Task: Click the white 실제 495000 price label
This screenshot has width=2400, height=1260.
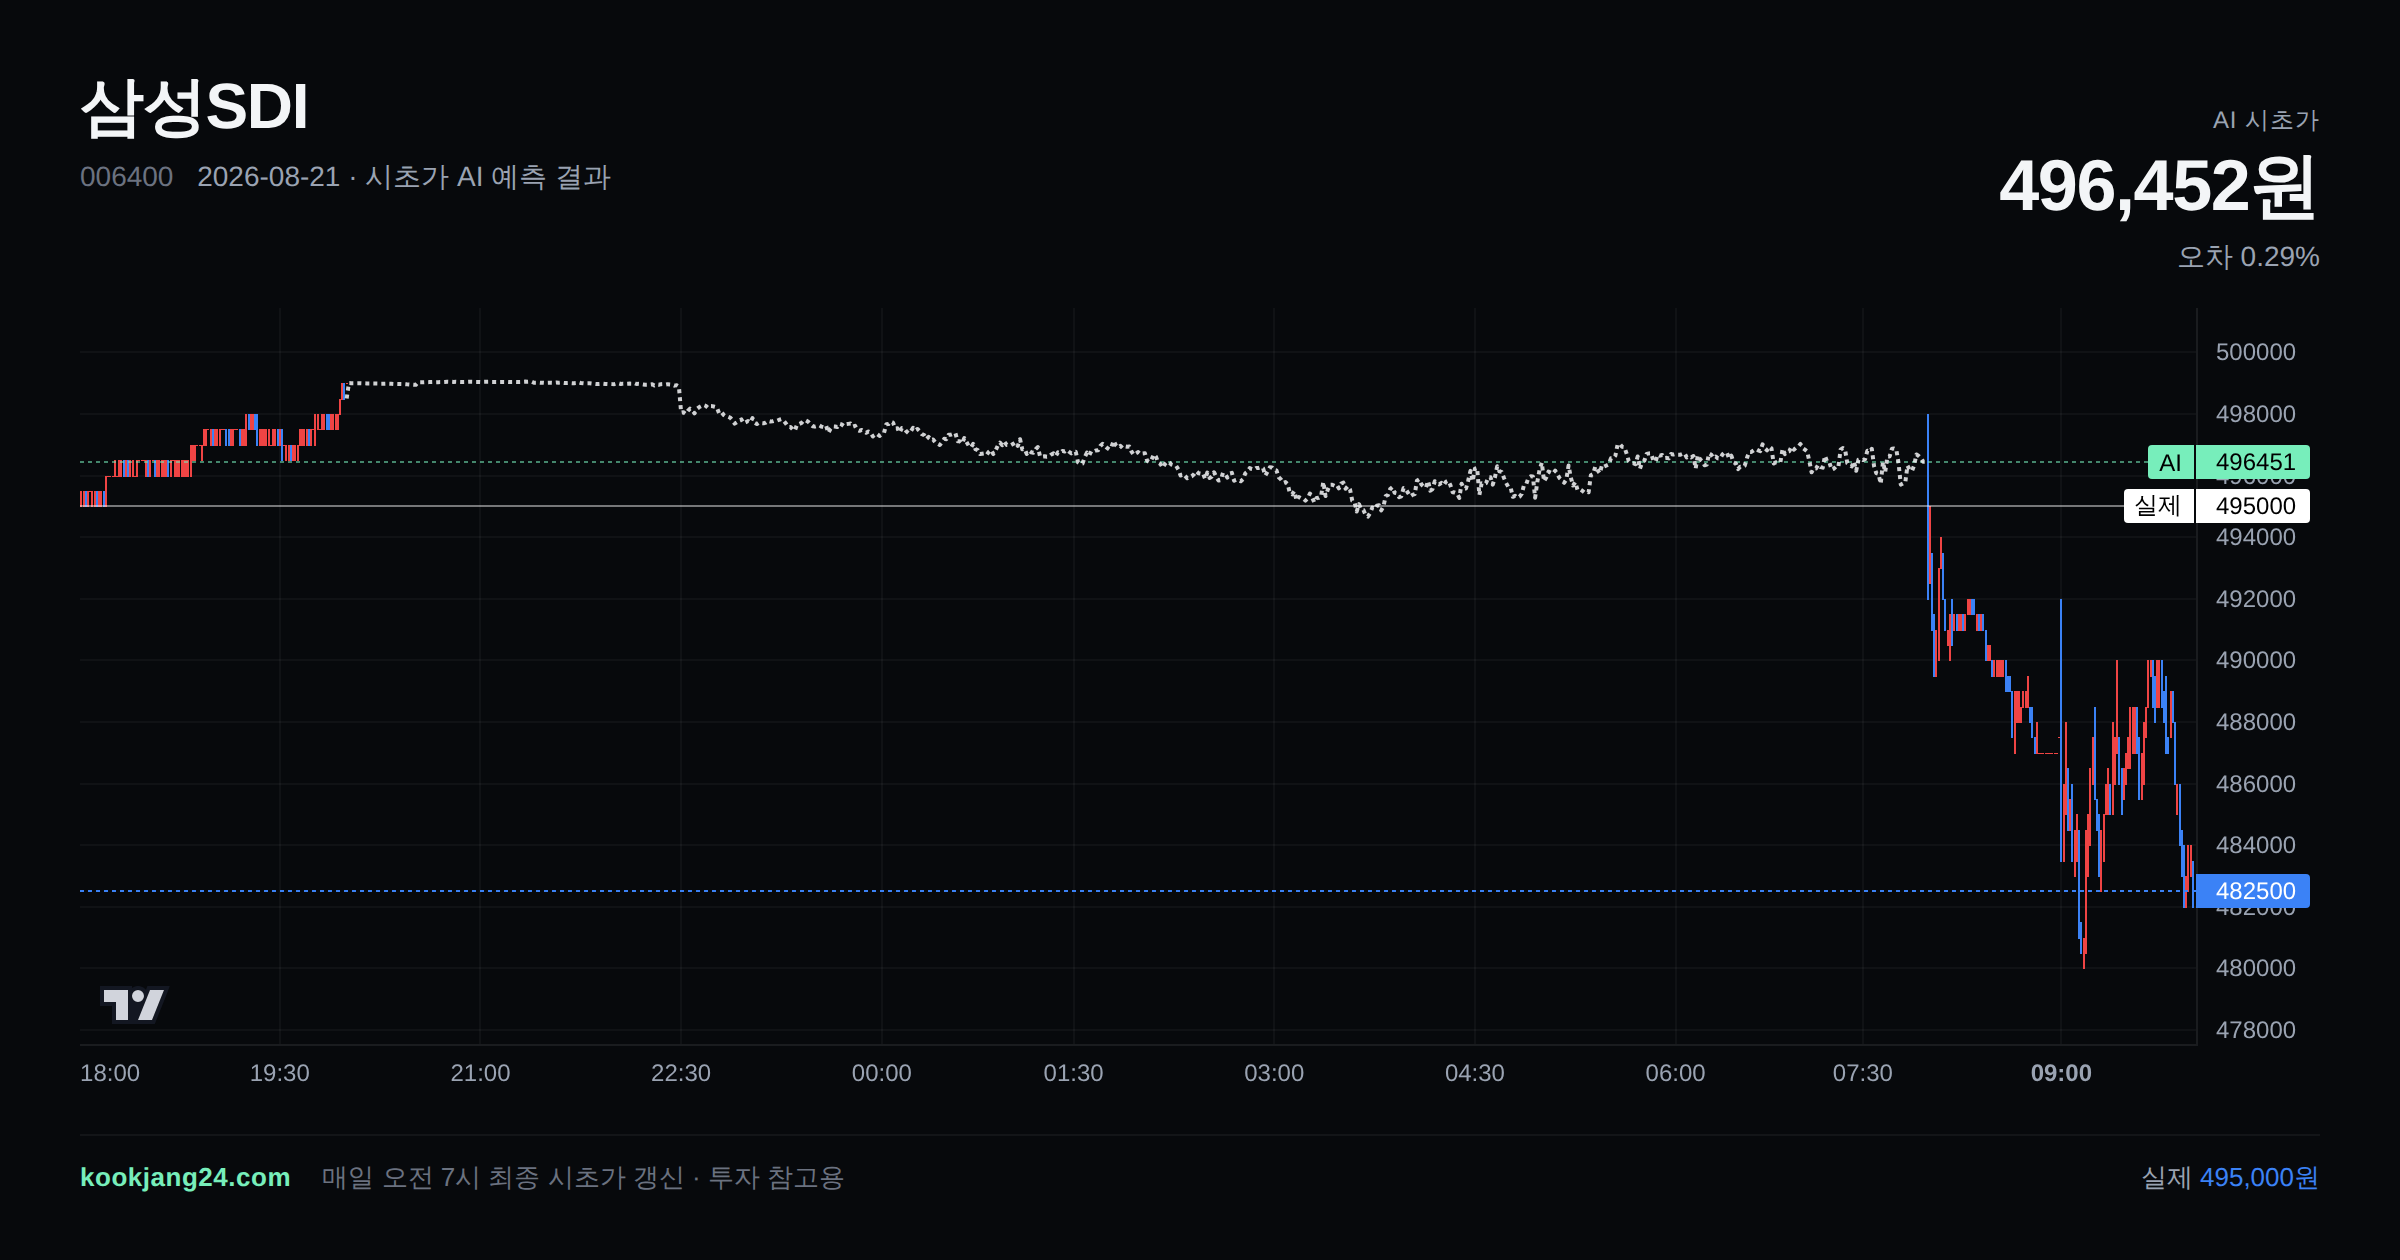Action: (2216, 506)
